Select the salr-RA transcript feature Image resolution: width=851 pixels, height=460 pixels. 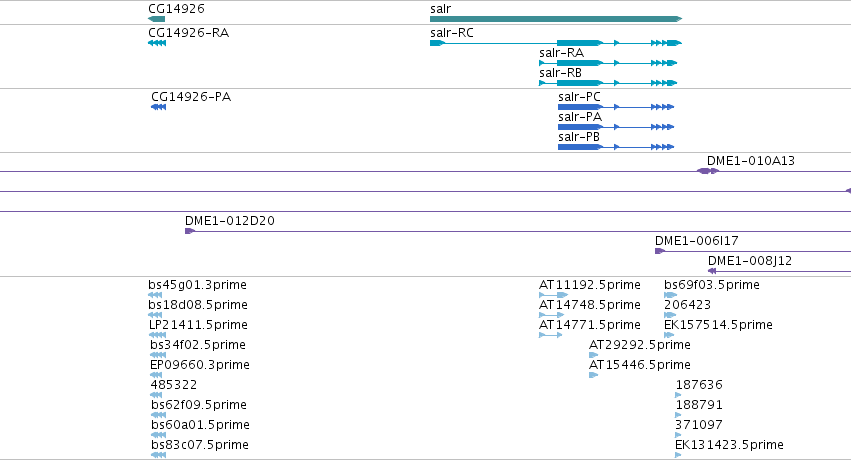pyautogui.click(x=608, y=63)
